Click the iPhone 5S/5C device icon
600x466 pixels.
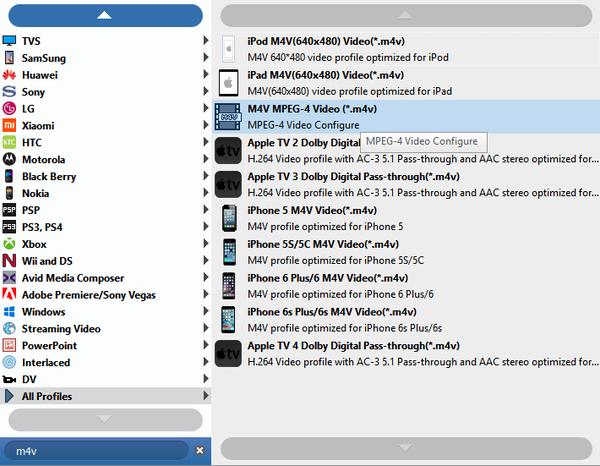(229, 252)
